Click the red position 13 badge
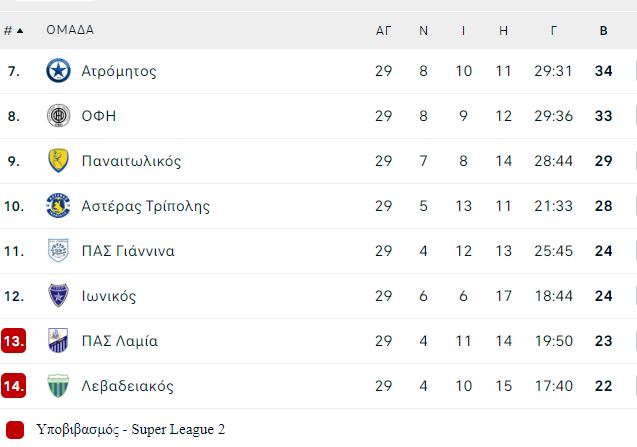637x447 pixels. pos(13,341)
